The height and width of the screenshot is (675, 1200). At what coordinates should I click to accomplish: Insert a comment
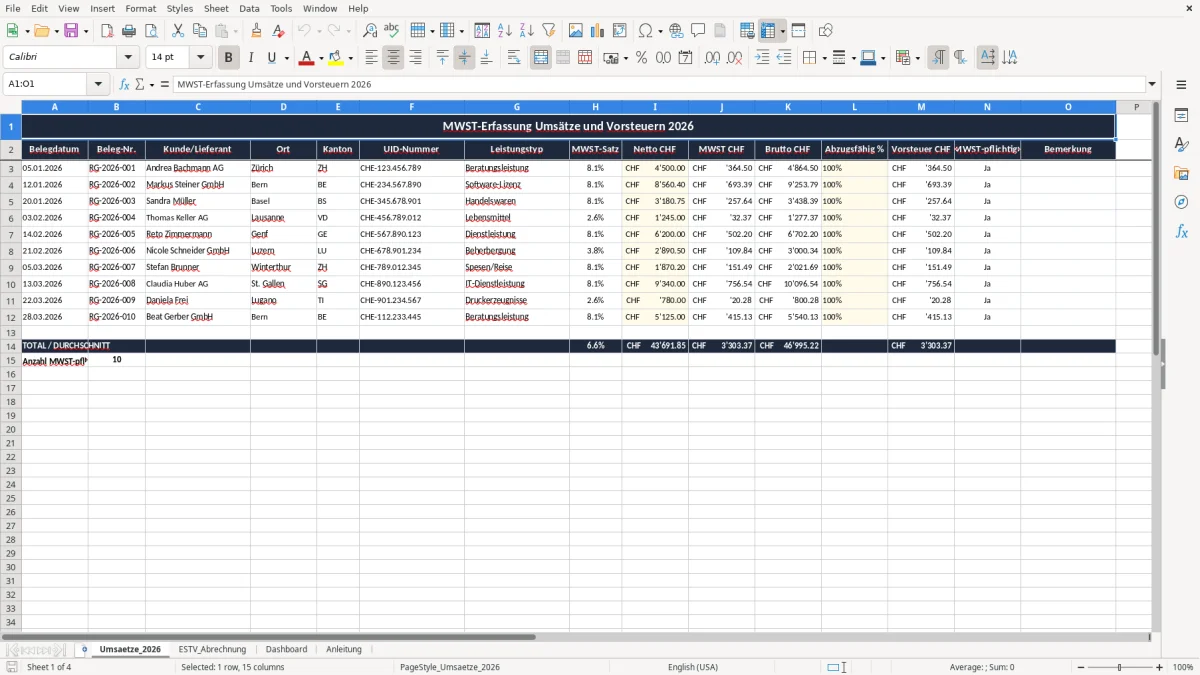[698, 31]
